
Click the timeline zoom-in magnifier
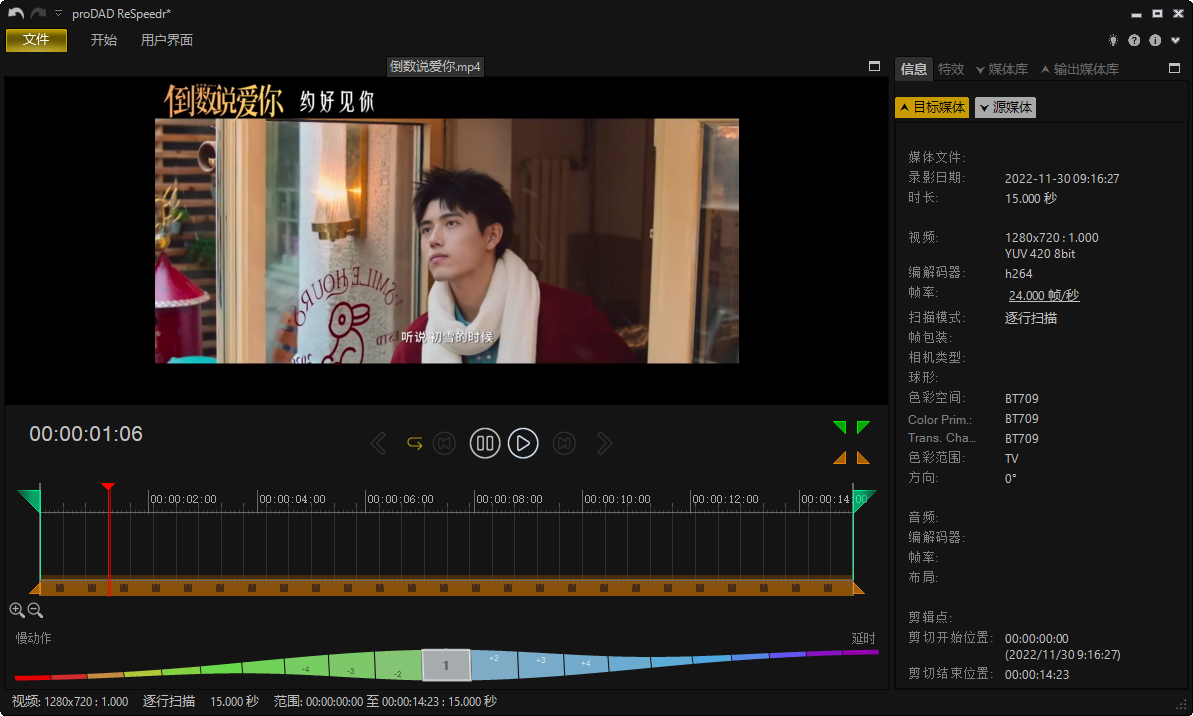click(17, 610)
